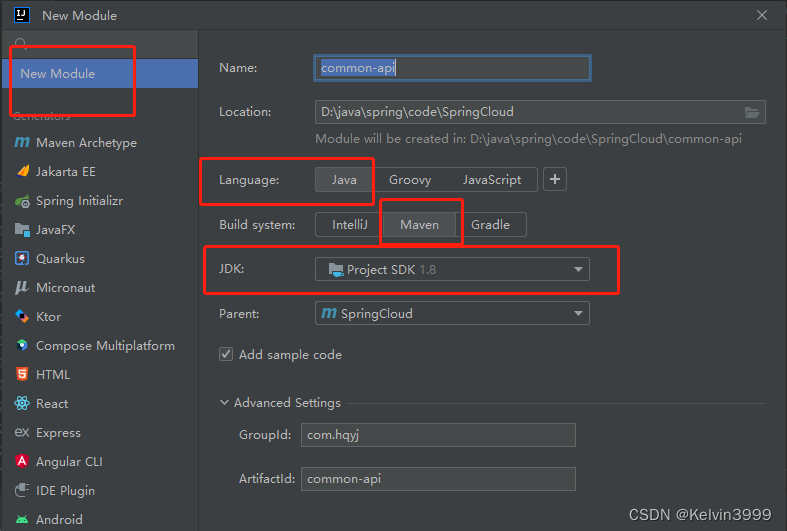
Task: Browse location with the folder icon
Action: click(x=751, y=112)
